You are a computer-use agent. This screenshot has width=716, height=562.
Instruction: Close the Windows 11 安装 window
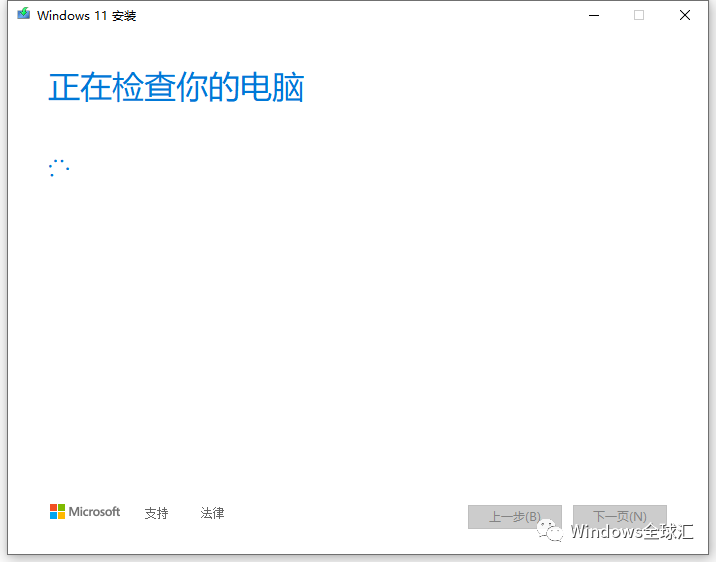pyautogui.click(x=684, y=16)
